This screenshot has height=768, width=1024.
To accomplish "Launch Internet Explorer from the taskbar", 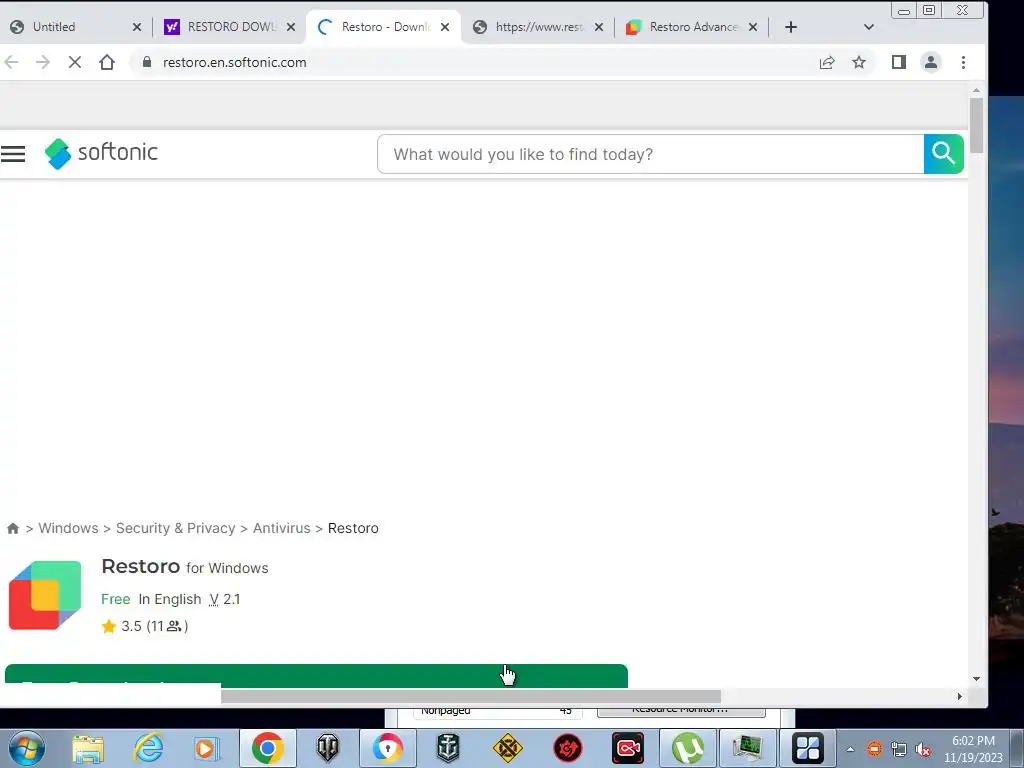I will pyautogui.click(x=148, y=748).
